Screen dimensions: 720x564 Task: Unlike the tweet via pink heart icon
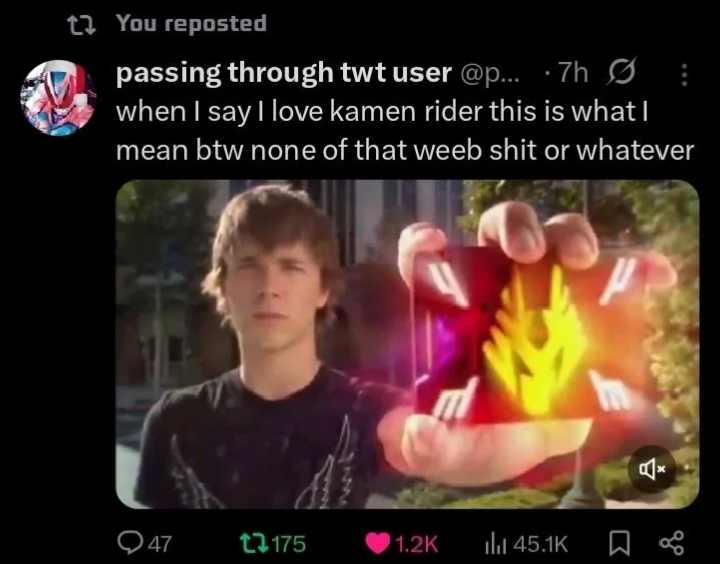point(377,544)
